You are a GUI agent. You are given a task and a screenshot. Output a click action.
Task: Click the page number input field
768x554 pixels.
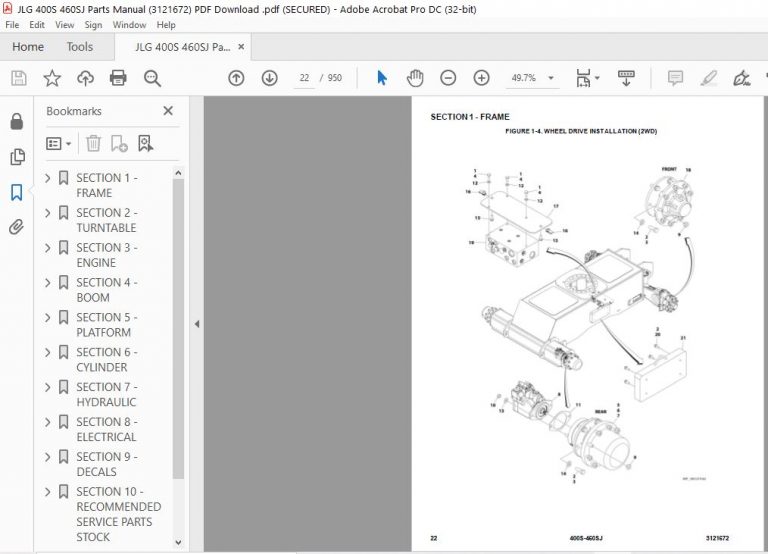click(x=304, y=78)
